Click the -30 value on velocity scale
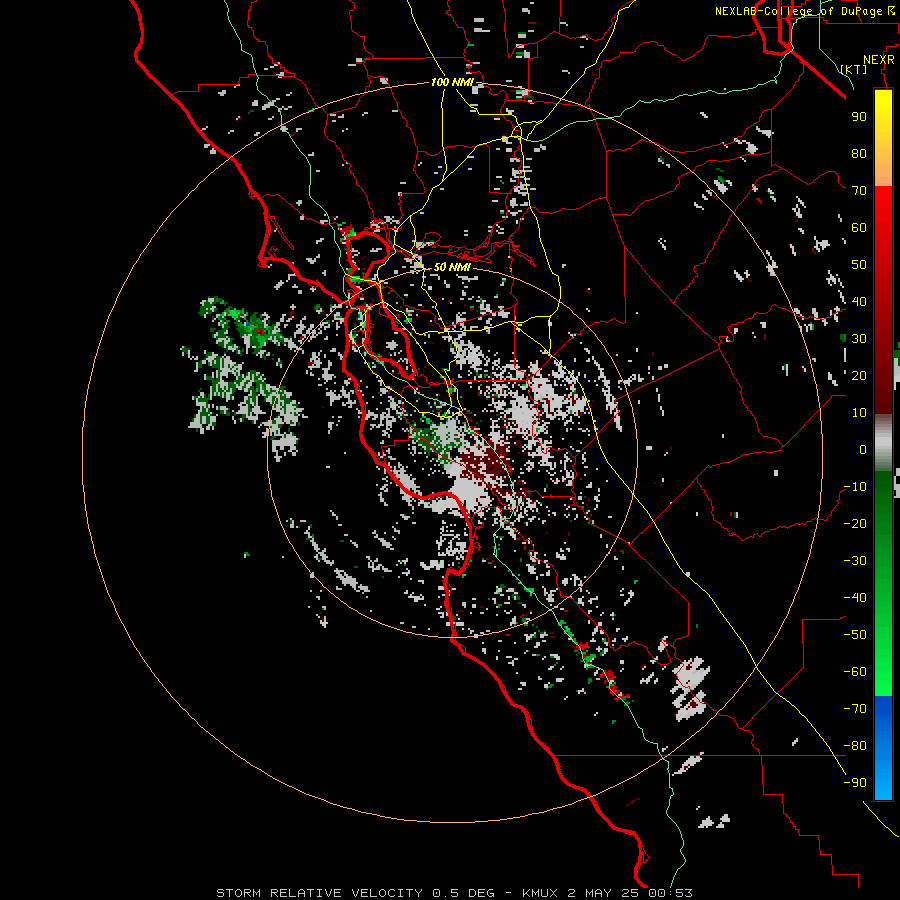This screenshot has width=900, height=900. 855,561
